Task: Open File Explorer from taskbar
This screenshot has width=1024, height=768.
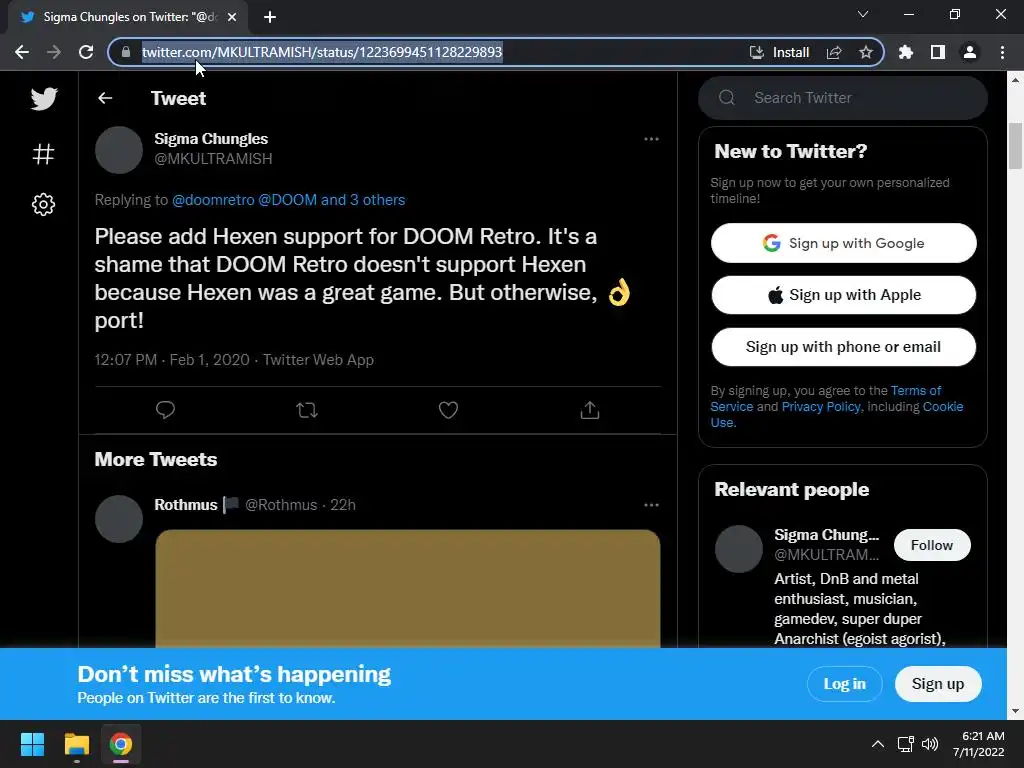Action: (x=76, y=744)
